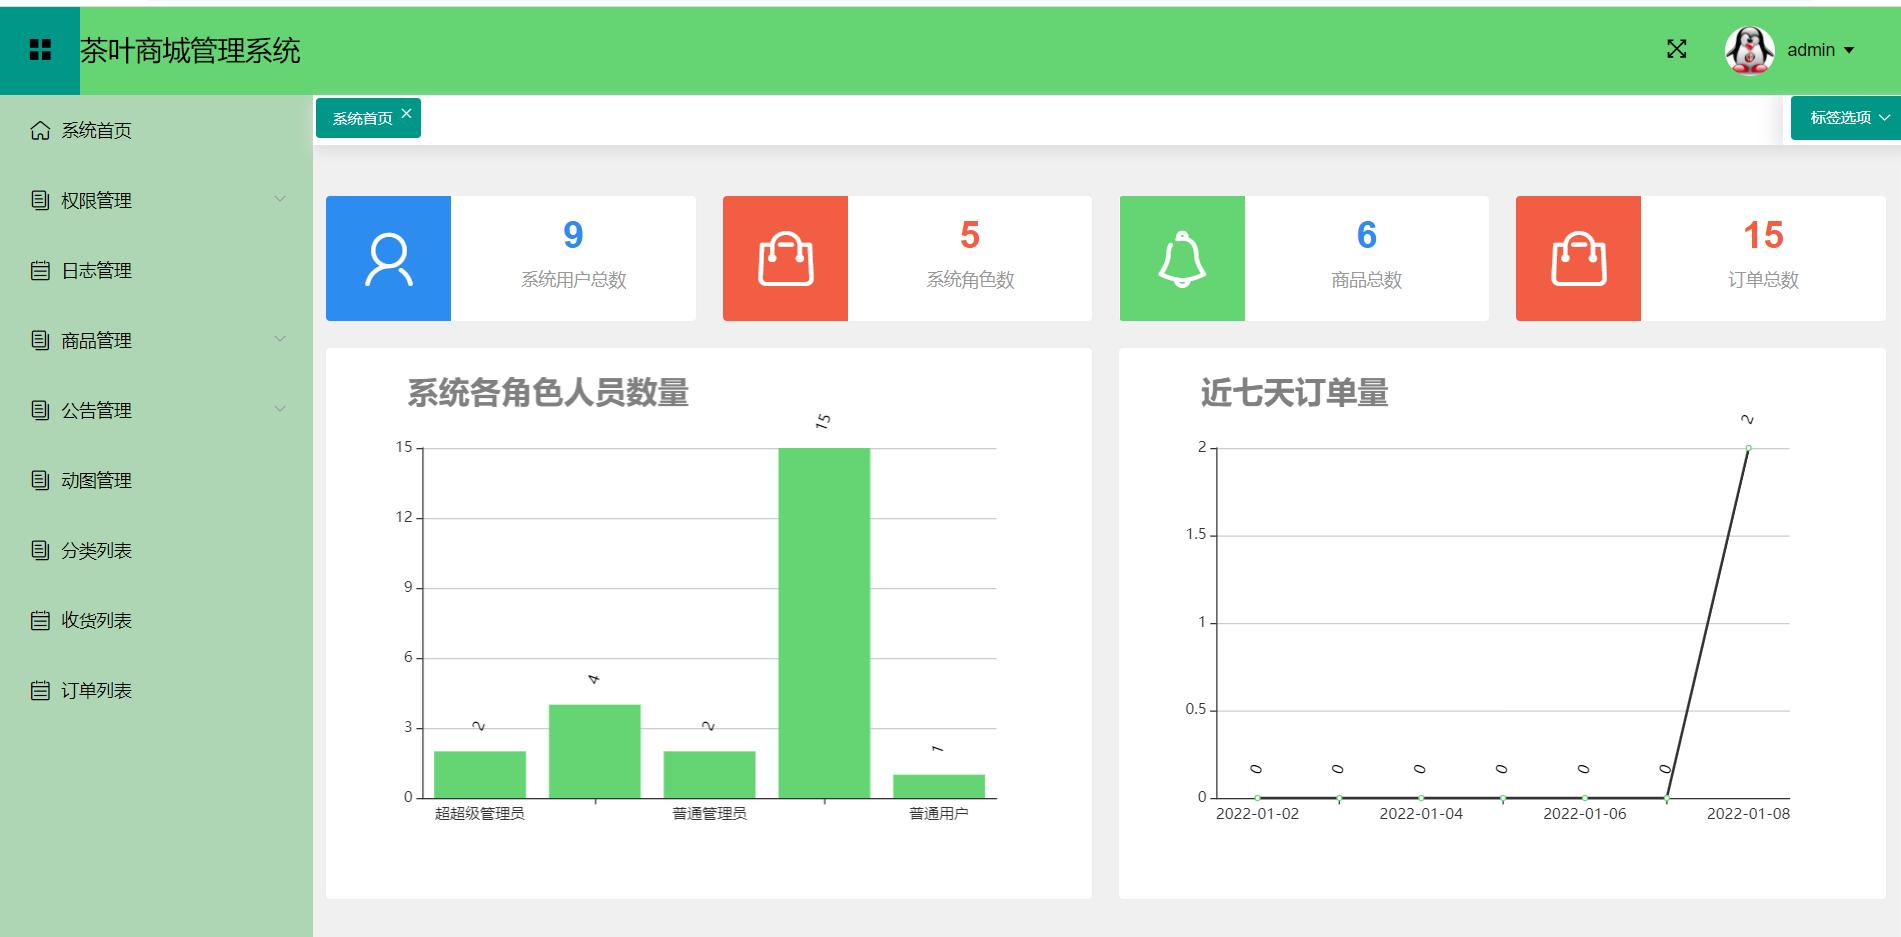
Task: Select the home icon beside 系统首页
Action: coord(40,130)
